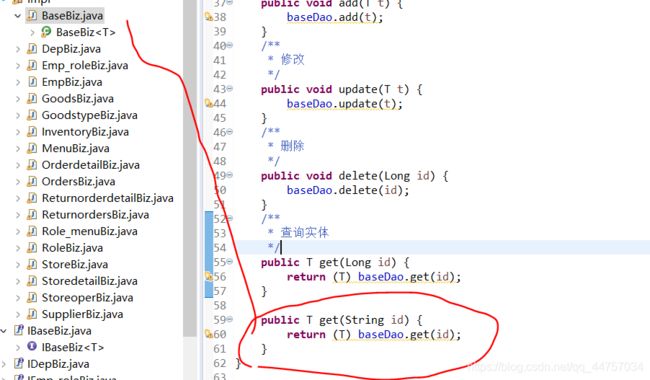Click the ReturnorderdetailBiz.java file icon
This screenshot has height=380, width=650.
click(32, 198)
